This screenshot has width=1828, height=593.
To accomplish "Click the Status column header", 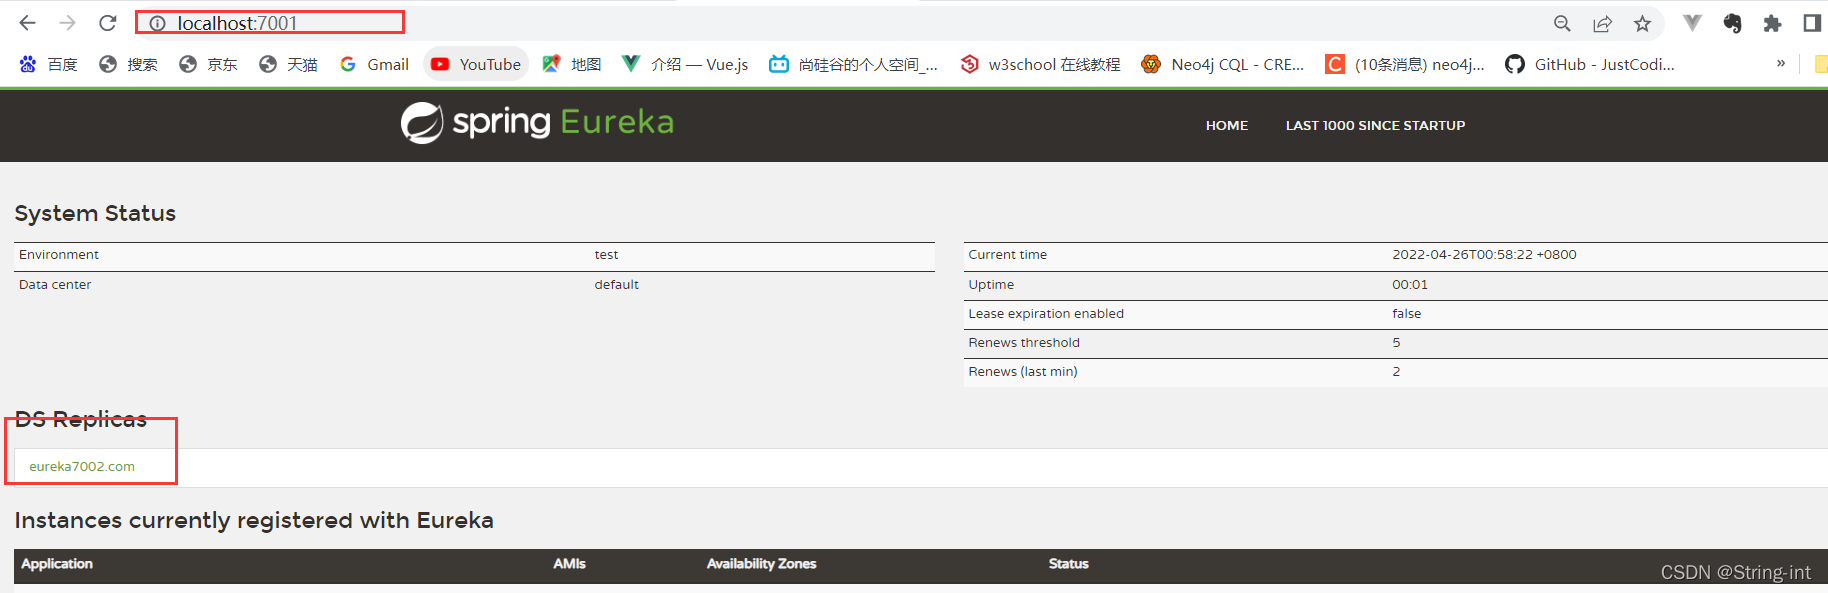I will [1069, 564].
